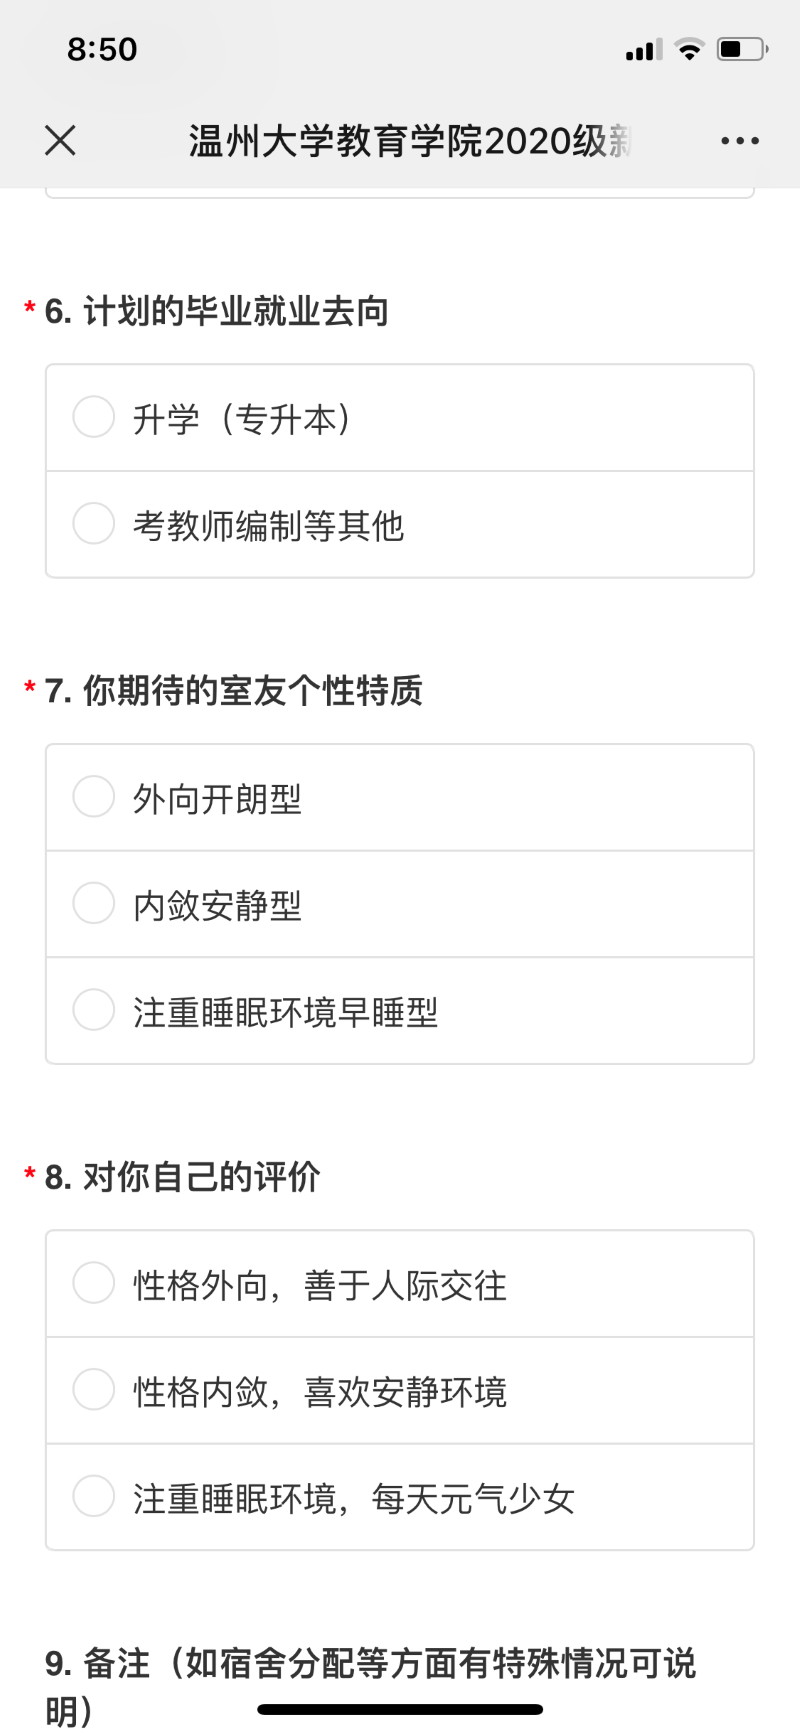This screenshot has width=800, height=1732.
Task: Close the survey page with X icon
Action: coord(60,141)
